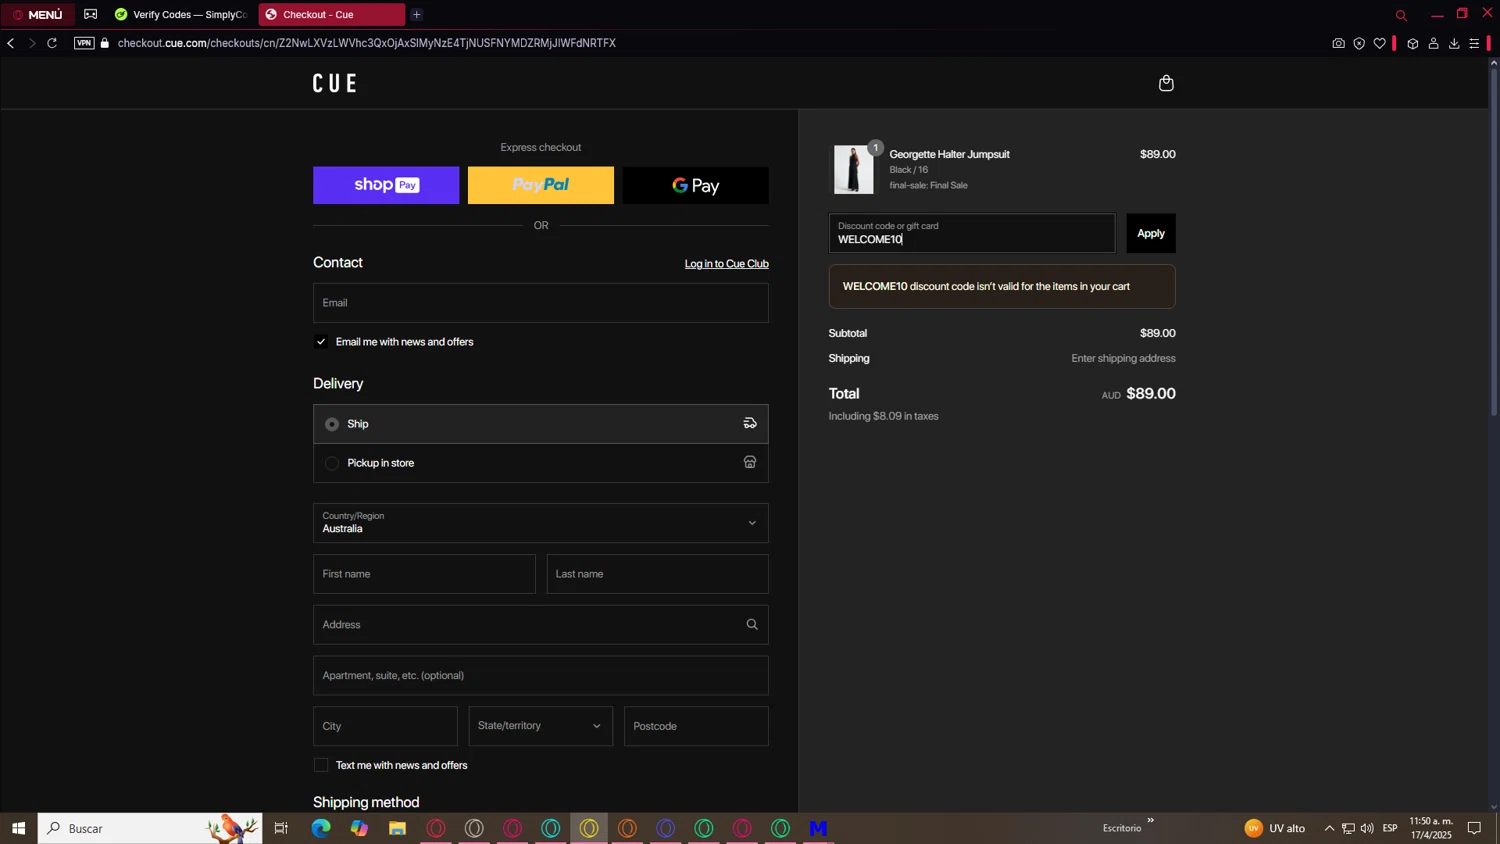Open the browser profile account icon
Viewport: 1500px width, 844px height.
[1433, 44]
